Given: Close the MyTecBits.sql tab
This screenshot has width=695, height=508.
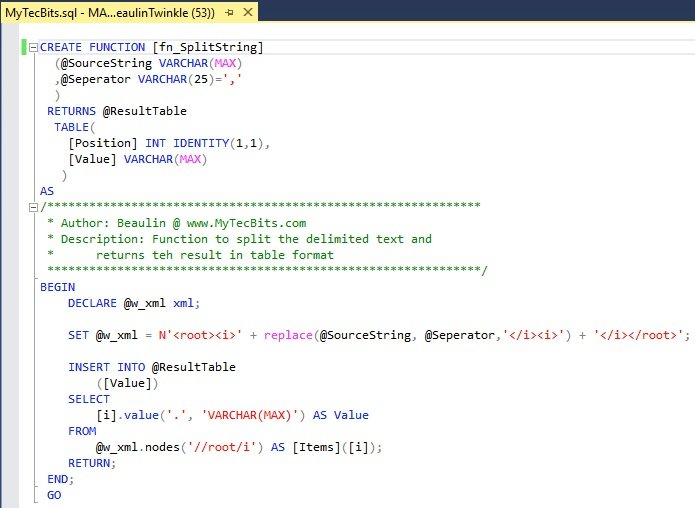Looking at the screenshot, I should pos(248,12).
